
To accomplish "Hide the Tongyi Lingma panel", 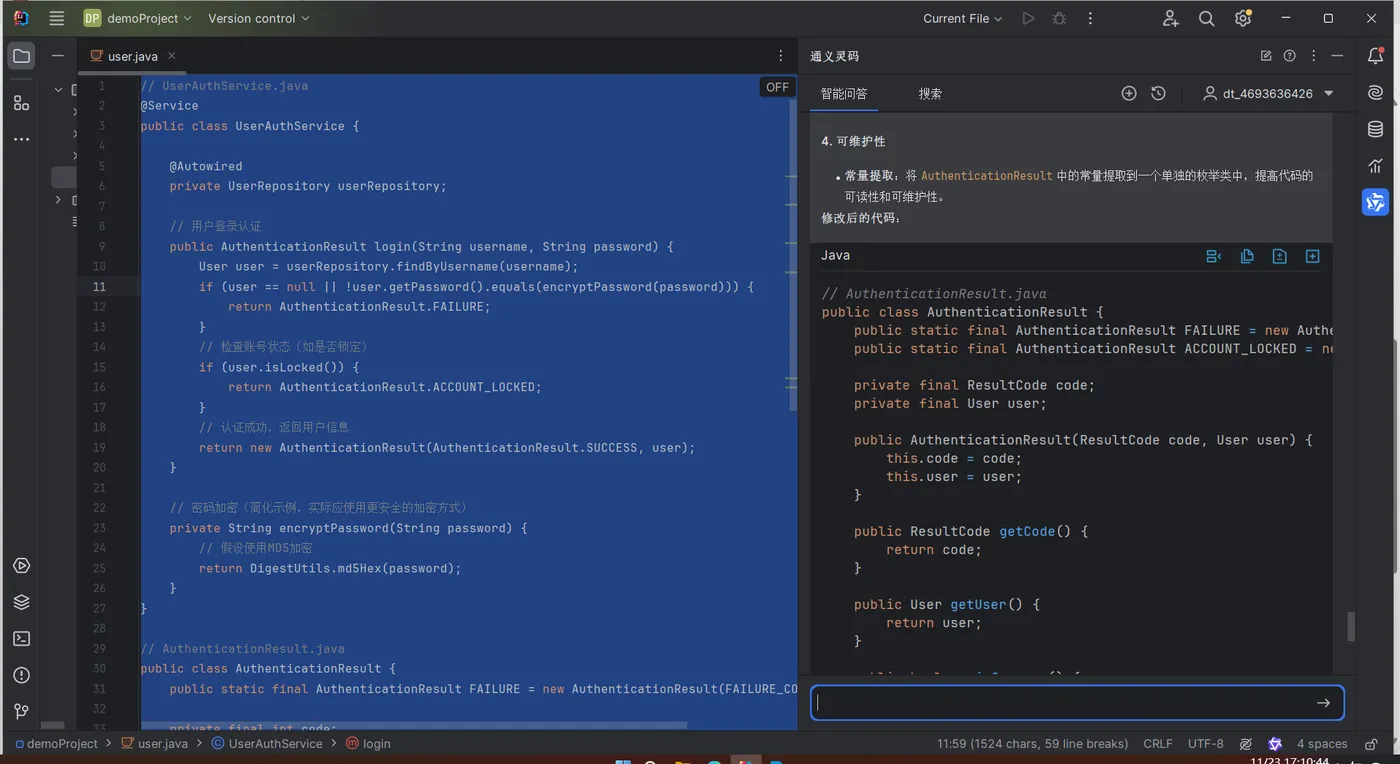I will (1337, 56).
